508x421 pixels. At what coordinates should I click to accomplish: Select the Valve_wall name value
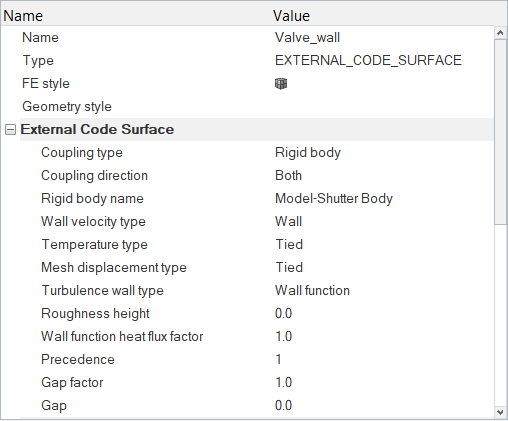pyautogui.click(x=307, y=37)
